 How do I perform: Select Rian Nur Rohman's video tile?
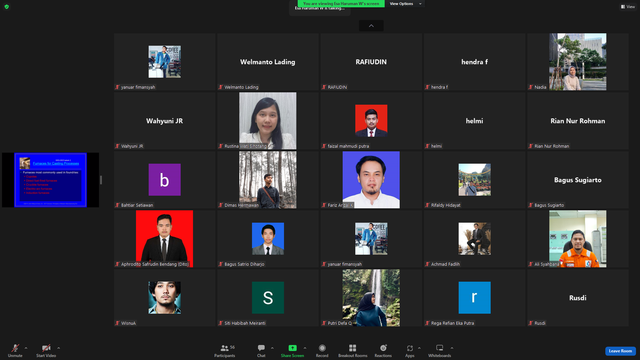click(x=578, y=121)
